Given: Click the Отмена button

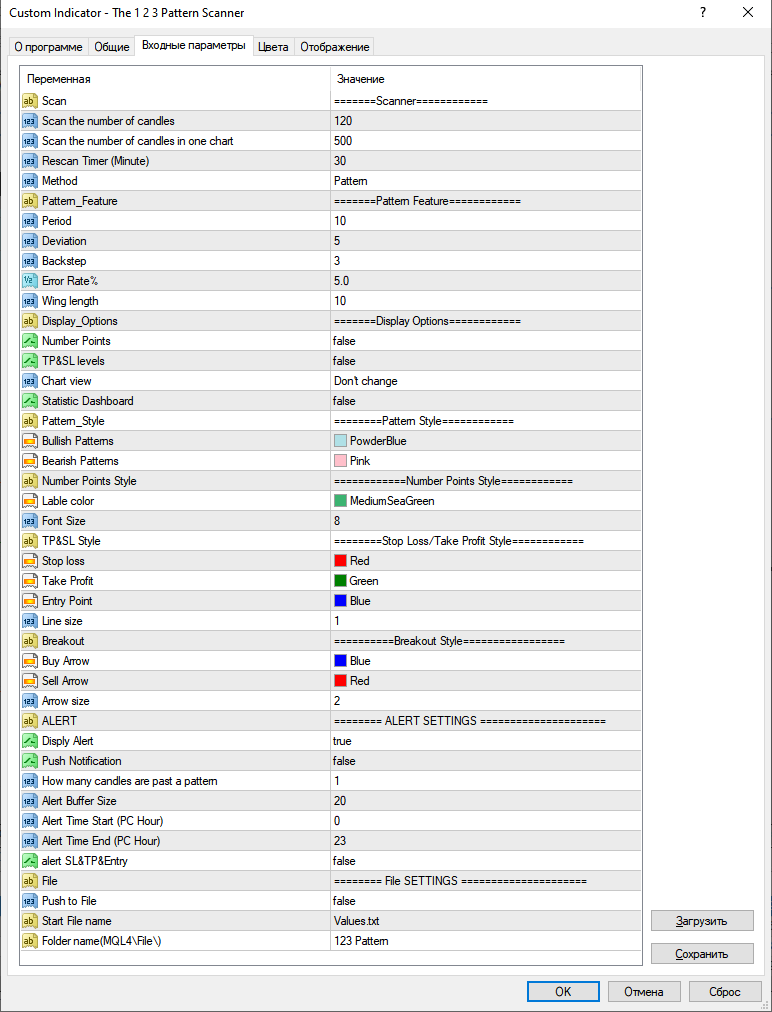Looking at the screenshot, I should click(644, 991).
